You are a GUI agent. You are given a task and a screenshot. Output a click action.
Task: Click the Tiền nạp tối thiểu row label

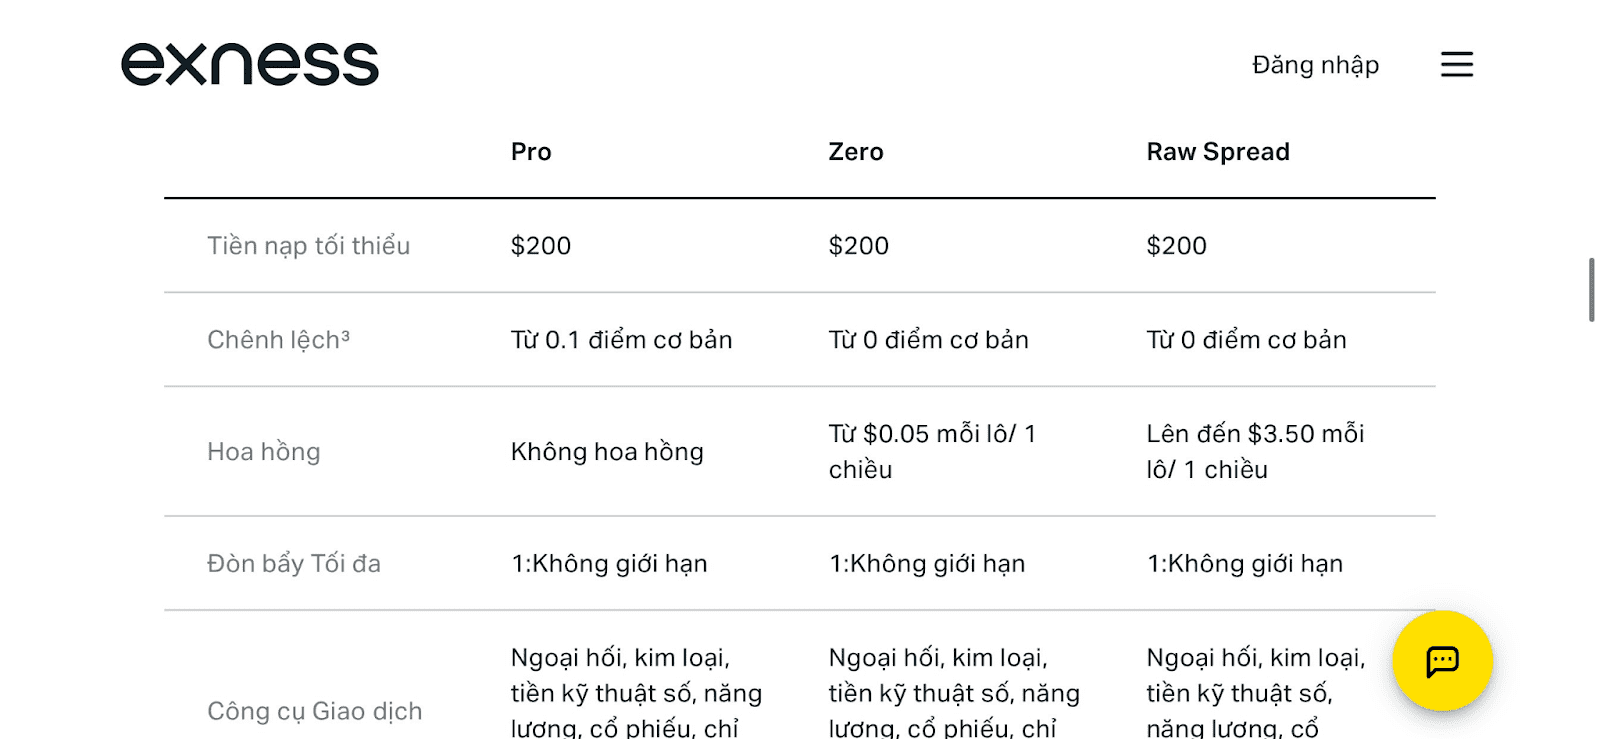(308, 245)
